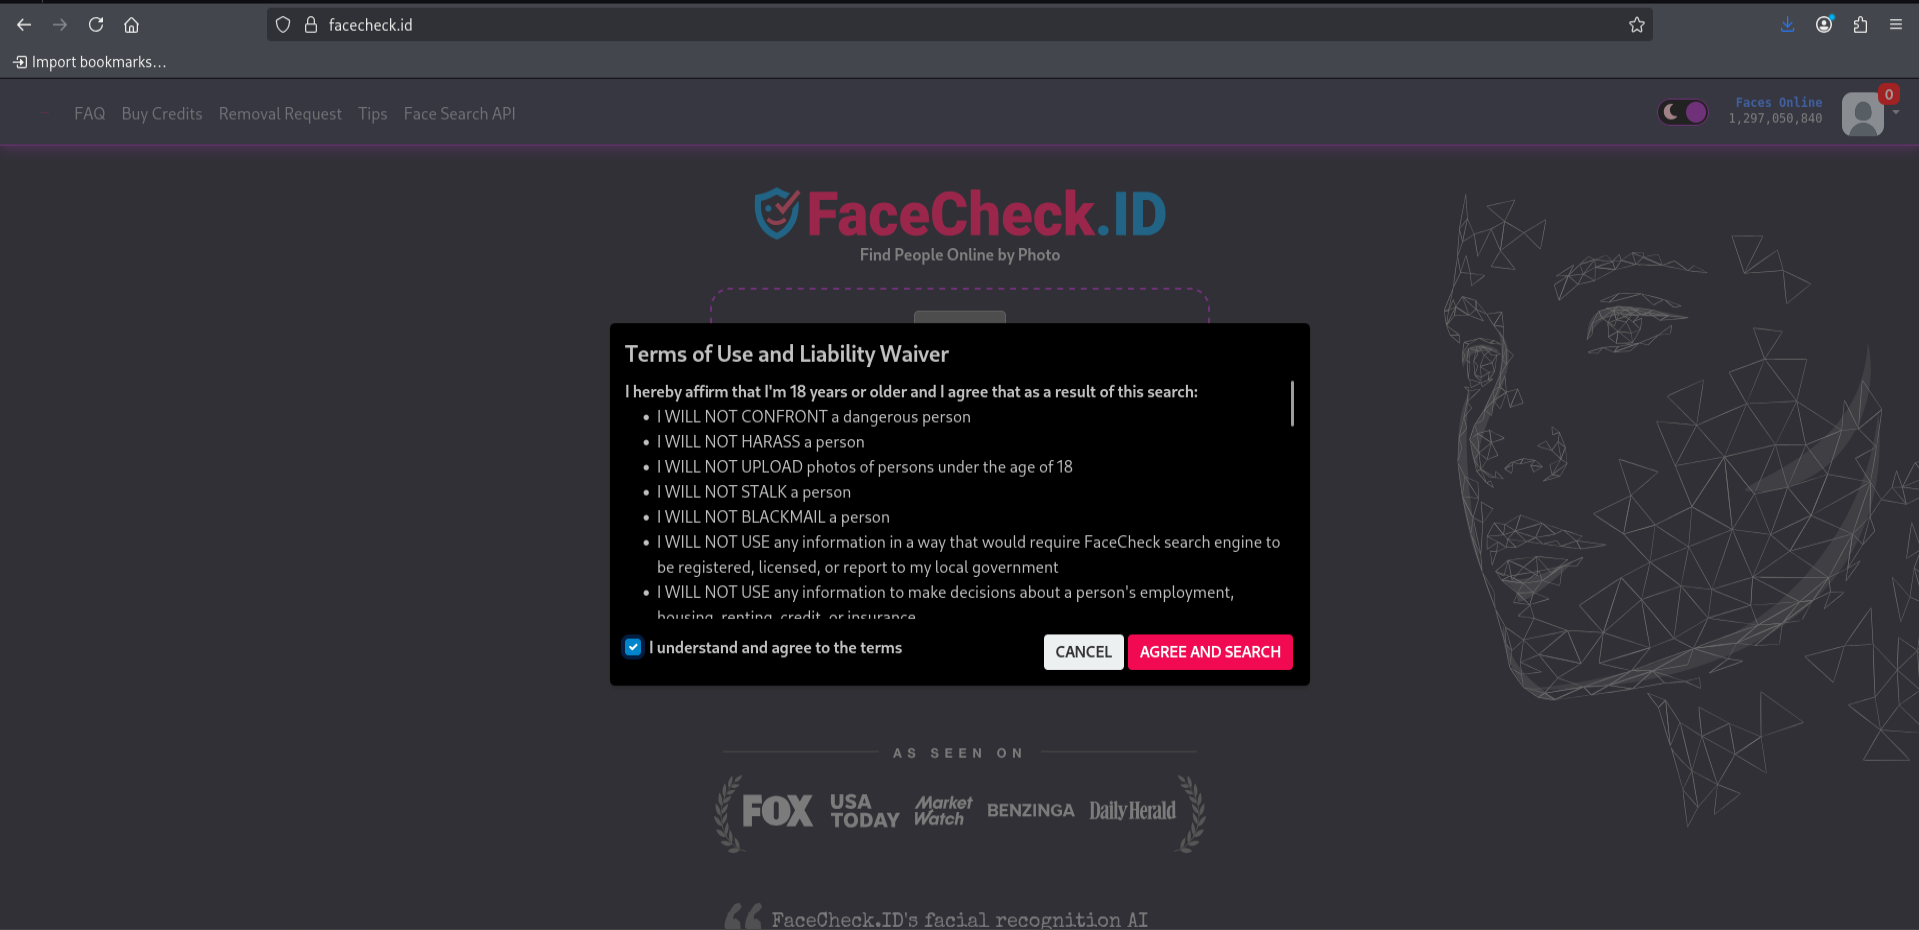Click the FaceCheck.ID shield logo
The height and width of the screenshot is (930, 1919).
point(777,214)
